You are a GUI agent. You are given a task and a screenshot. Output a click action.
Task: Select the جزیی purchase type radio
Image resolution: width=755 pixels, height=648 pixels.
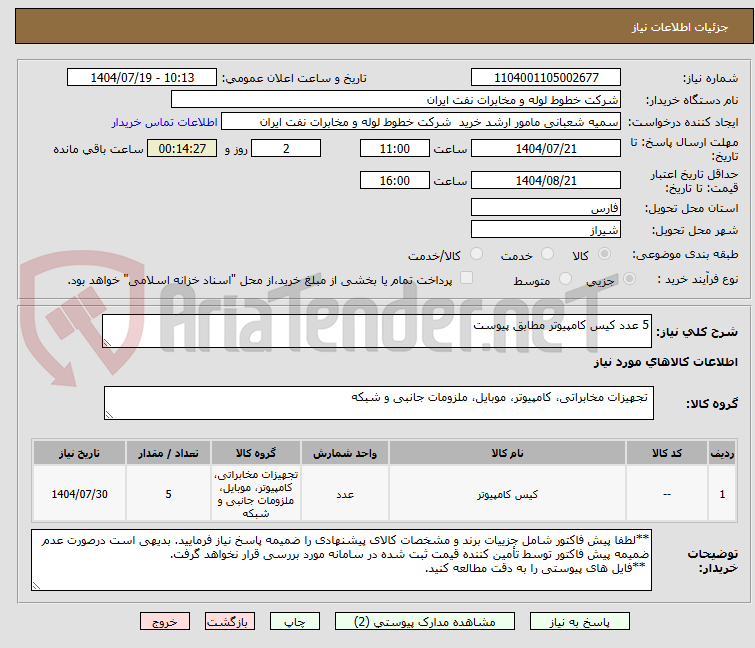[x=629, y=279]
